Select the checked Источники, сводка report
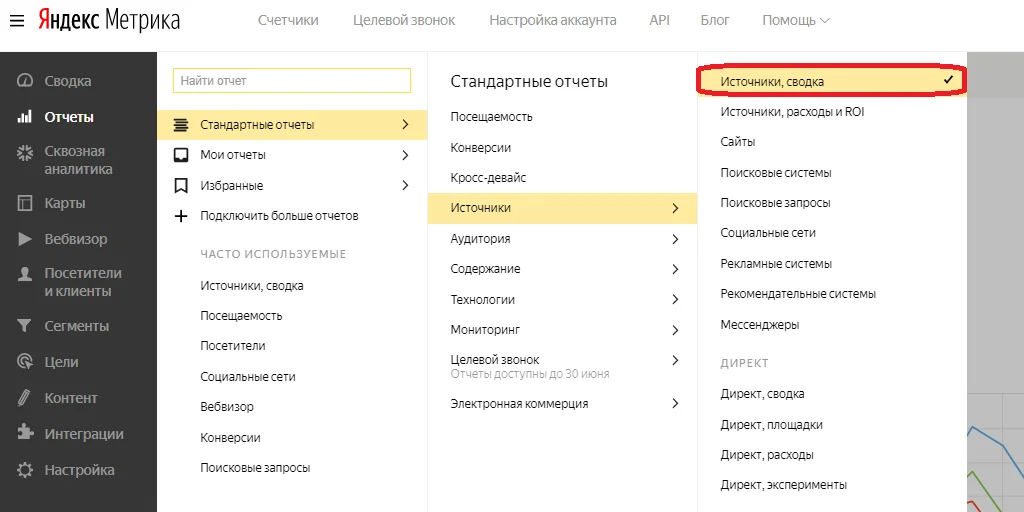 click(x=831, y=82)
